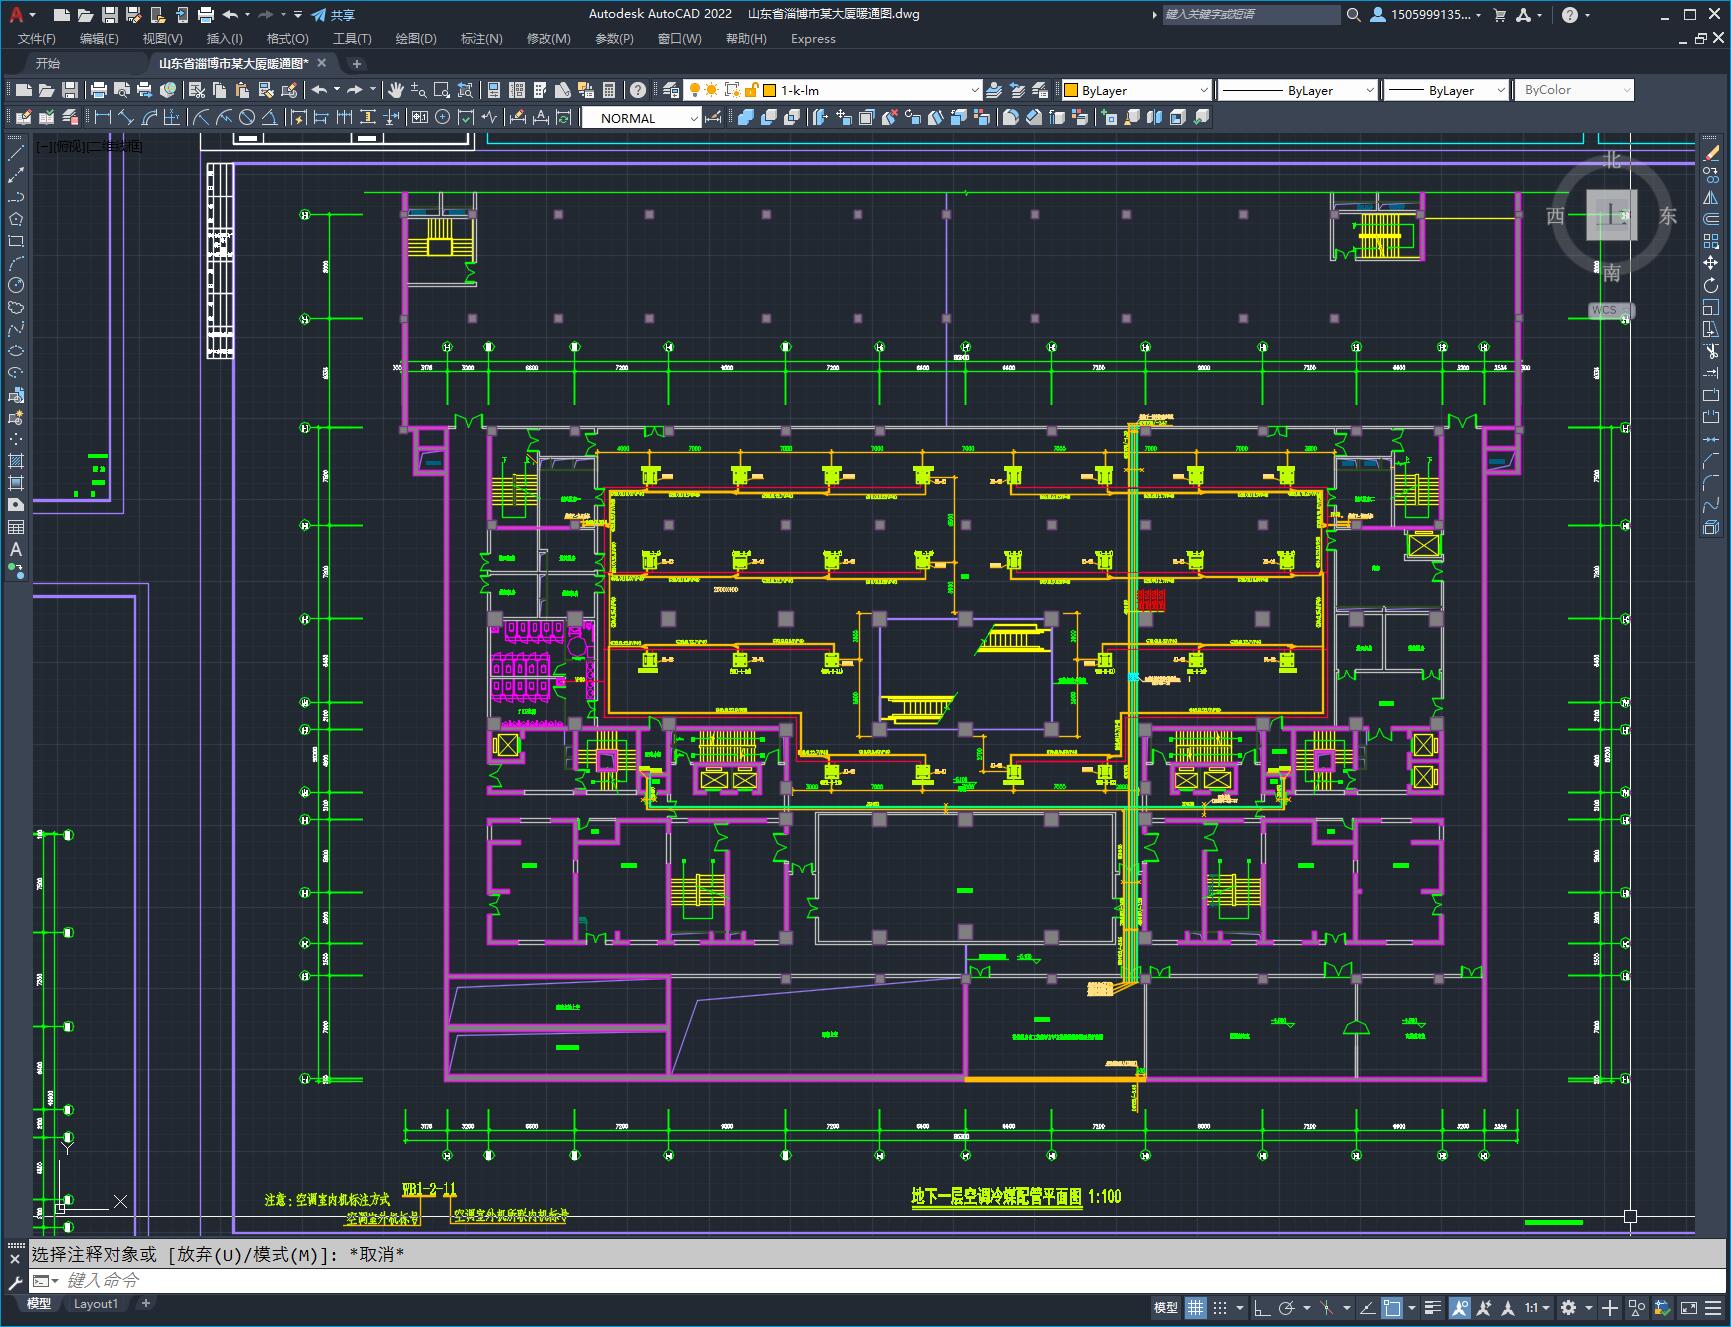Toggle clean screen mode

(x=1688, y=1307)
